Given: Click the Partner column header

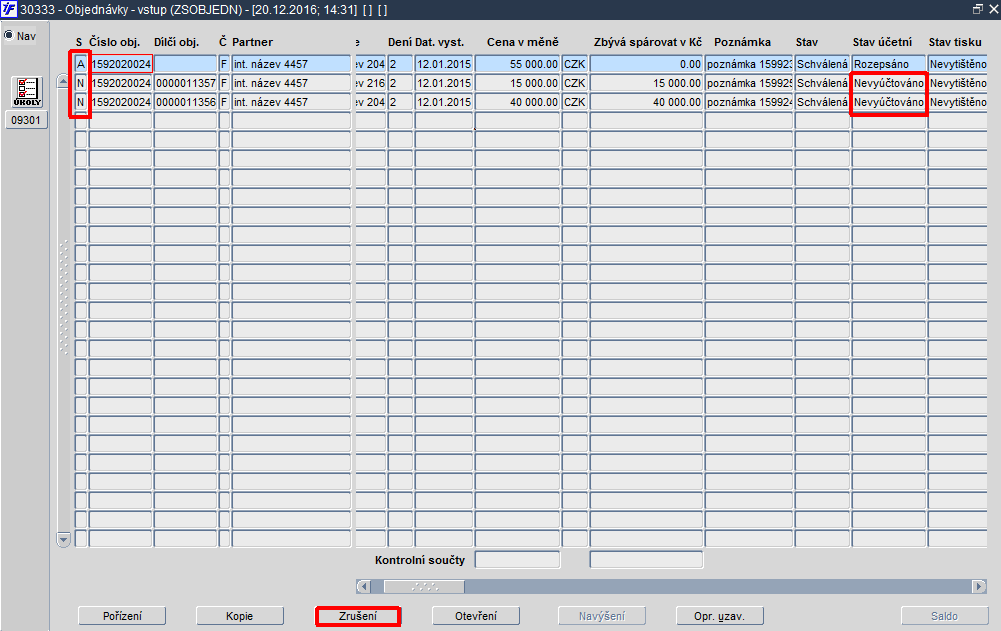Looking at the screenshot, I should 252,42.
